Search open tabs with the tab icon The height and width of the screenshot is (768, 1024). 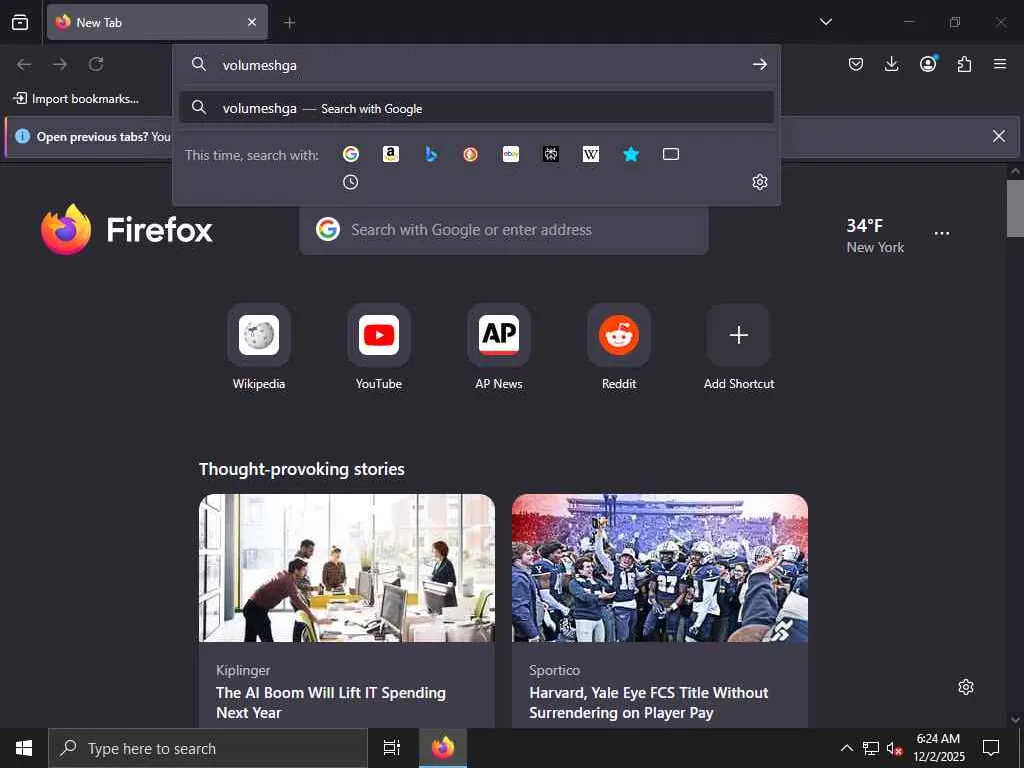(x=671, y=154)
